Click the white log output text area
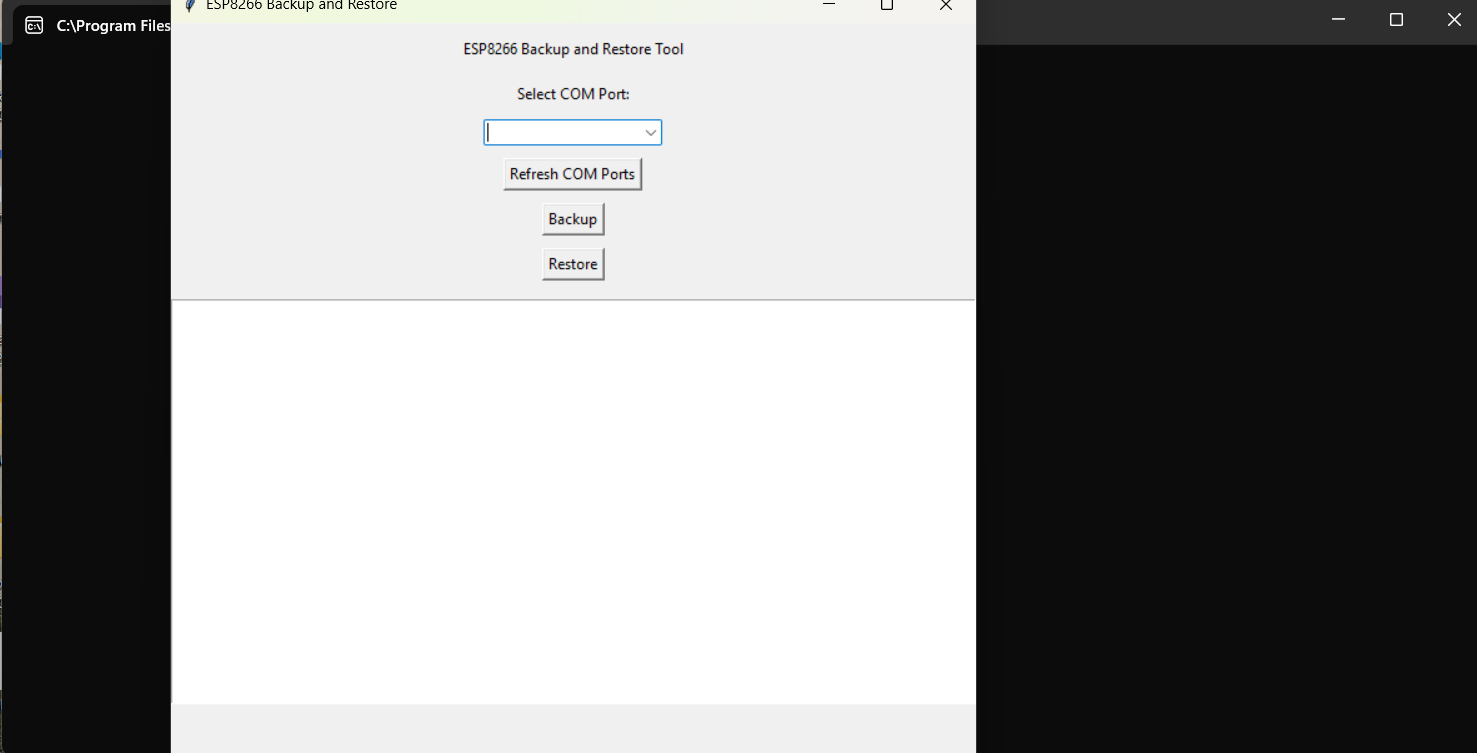The image size is (1477, 753). pyautogui.click(x=573, y=502)
